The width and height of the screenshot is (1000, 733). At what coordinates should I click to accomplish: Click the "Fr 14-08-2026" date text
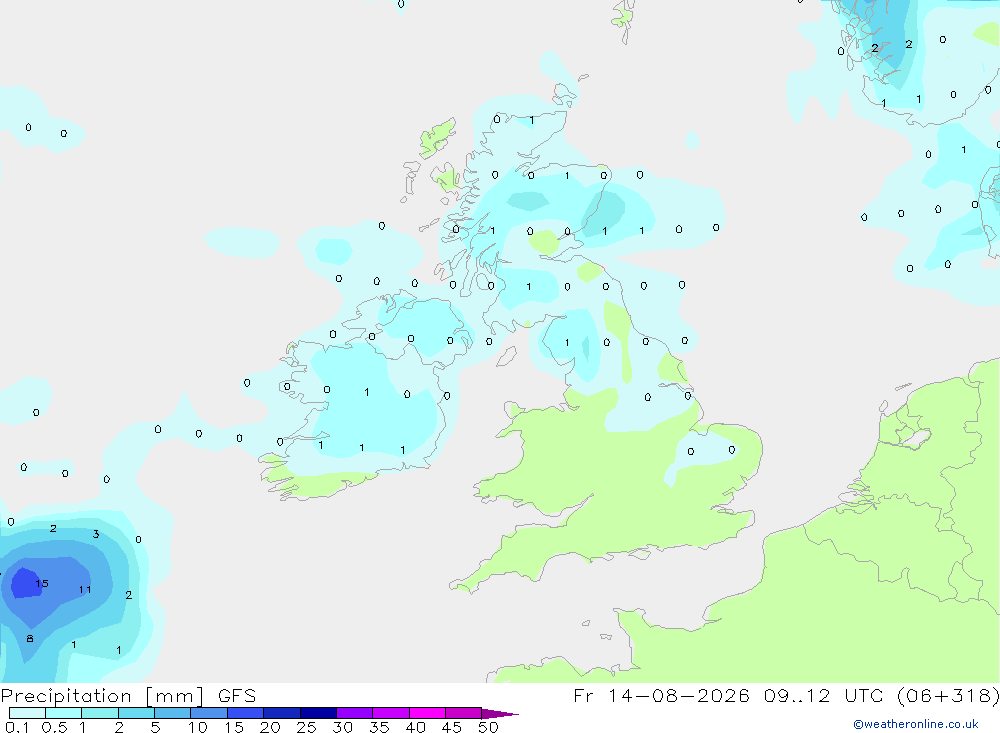point(661,695)
